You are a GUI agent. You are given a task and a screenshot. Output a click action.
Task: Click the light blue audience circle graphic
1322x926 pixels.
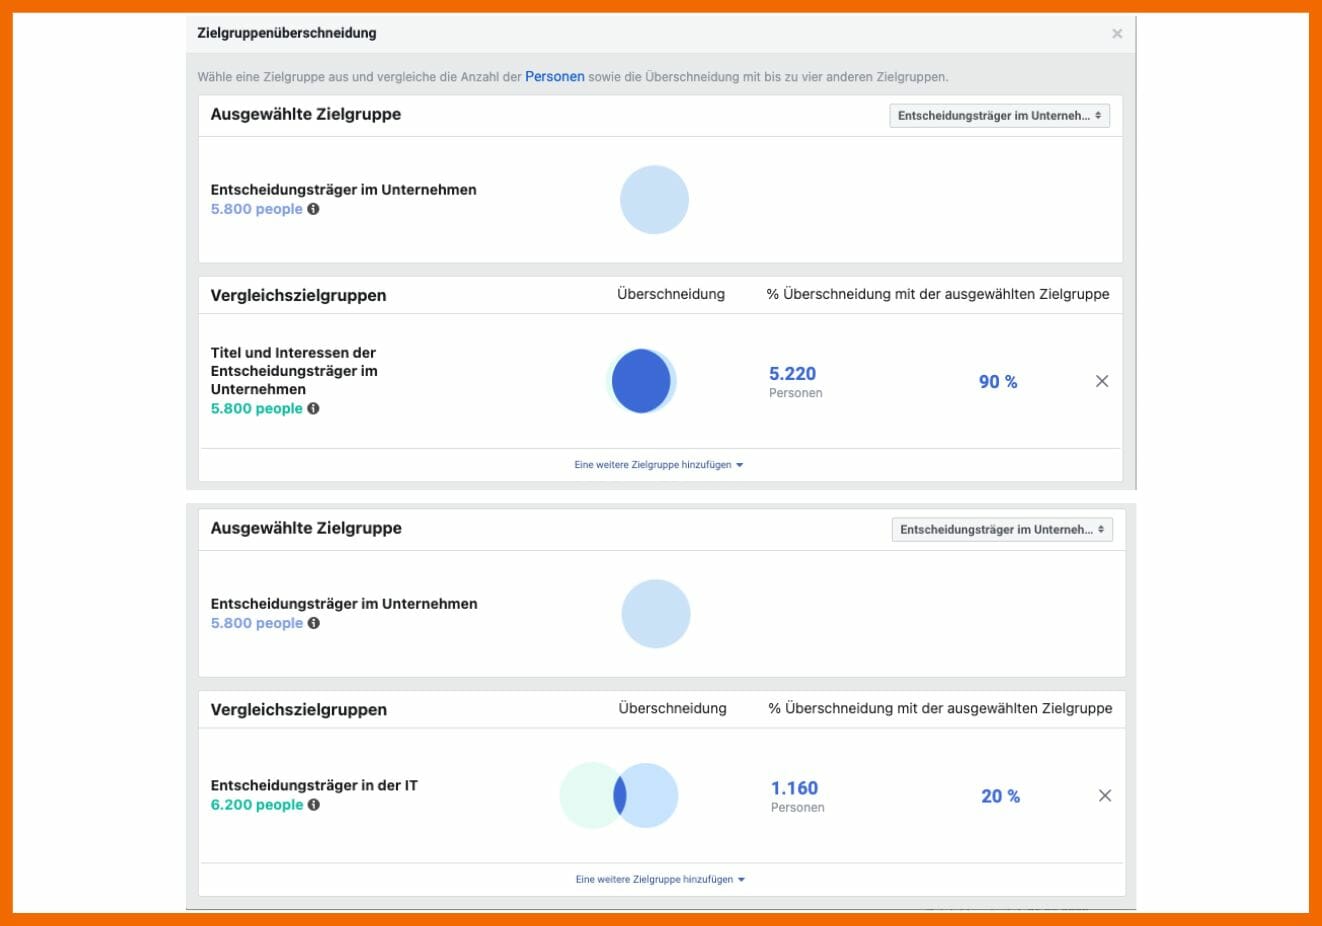click(655, 199)
